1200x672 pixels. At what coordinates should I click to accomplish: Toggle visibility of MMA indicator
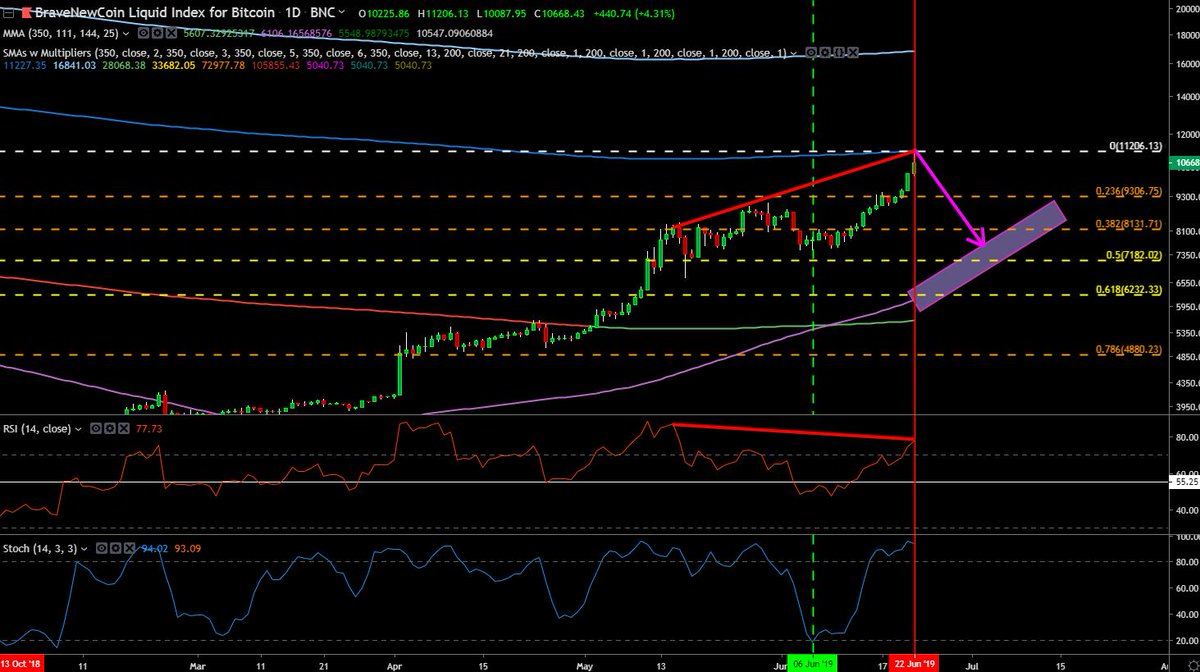point(143,33)
